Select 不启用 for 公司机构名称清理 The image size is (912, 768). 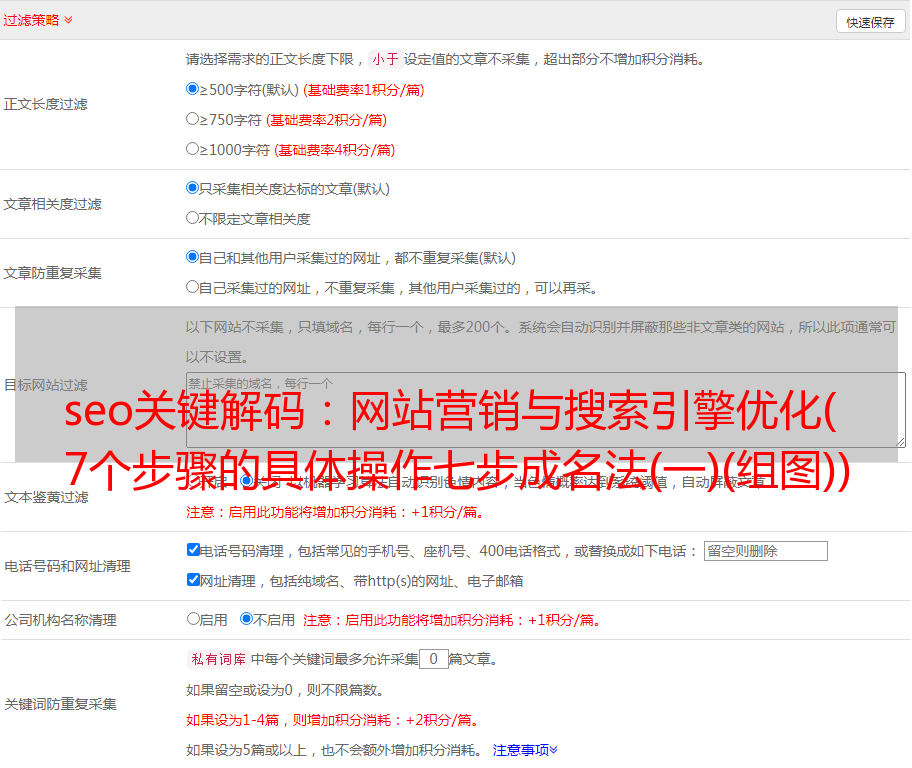coord(247,618)
